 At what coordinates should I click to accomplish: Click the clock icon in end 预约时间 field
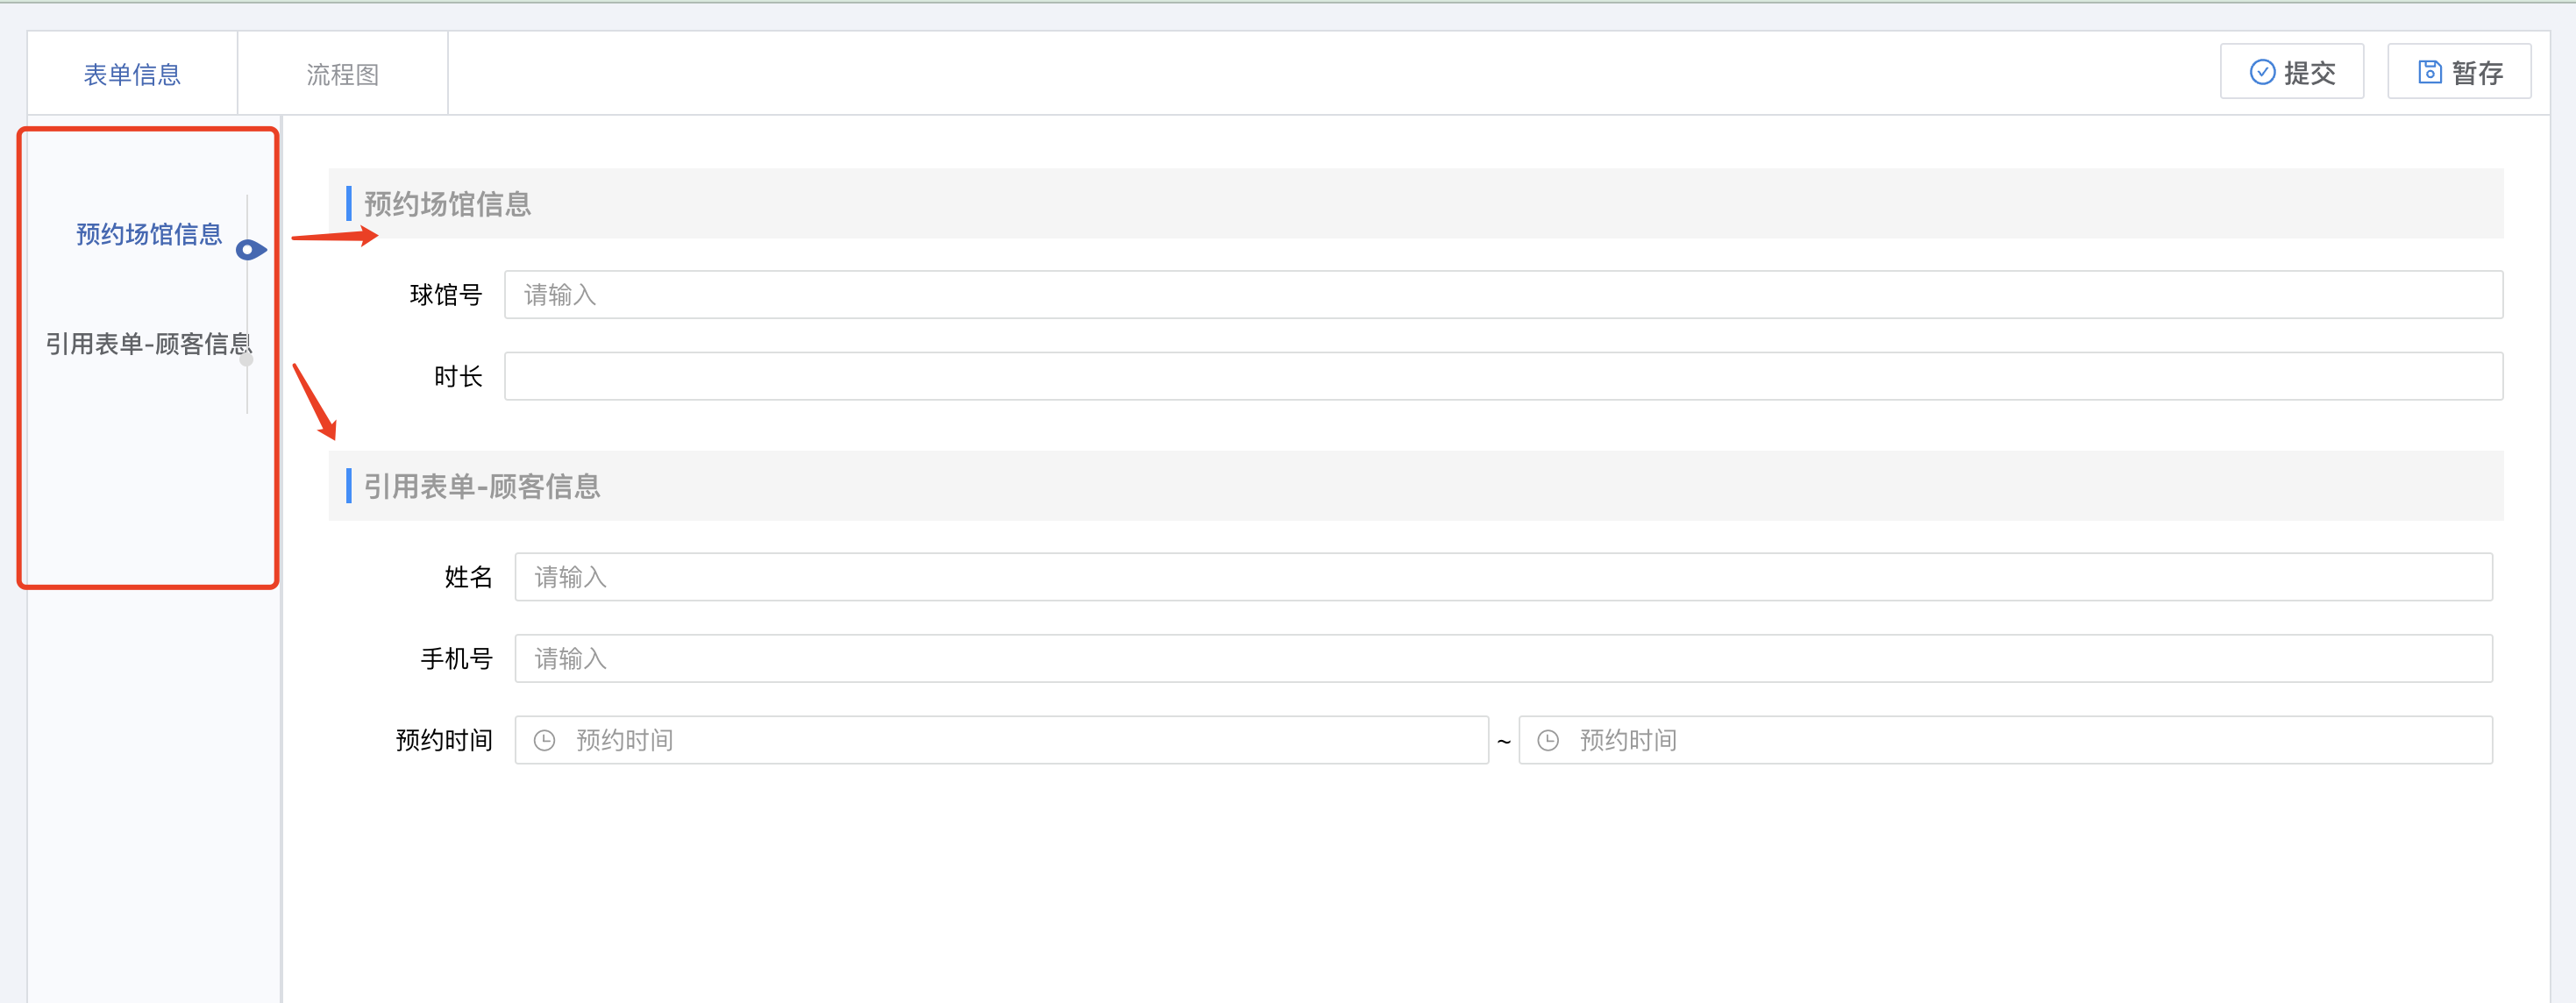[1547, 740]
